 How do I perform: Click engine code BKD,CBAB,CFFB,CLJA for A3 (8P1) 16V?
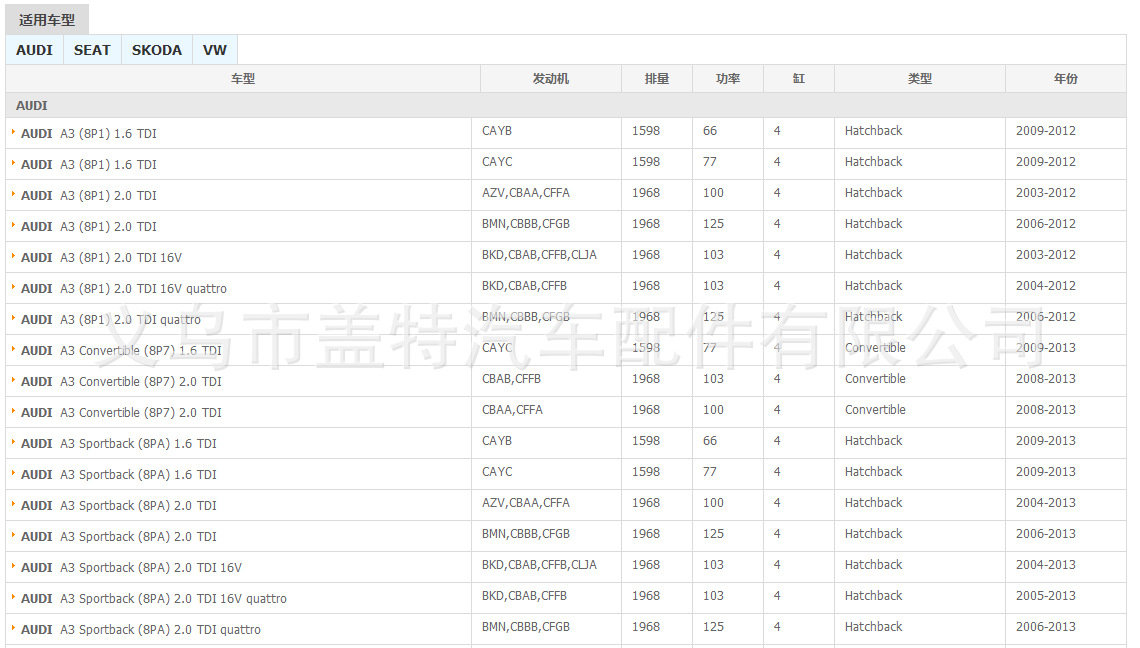(539, 255)
